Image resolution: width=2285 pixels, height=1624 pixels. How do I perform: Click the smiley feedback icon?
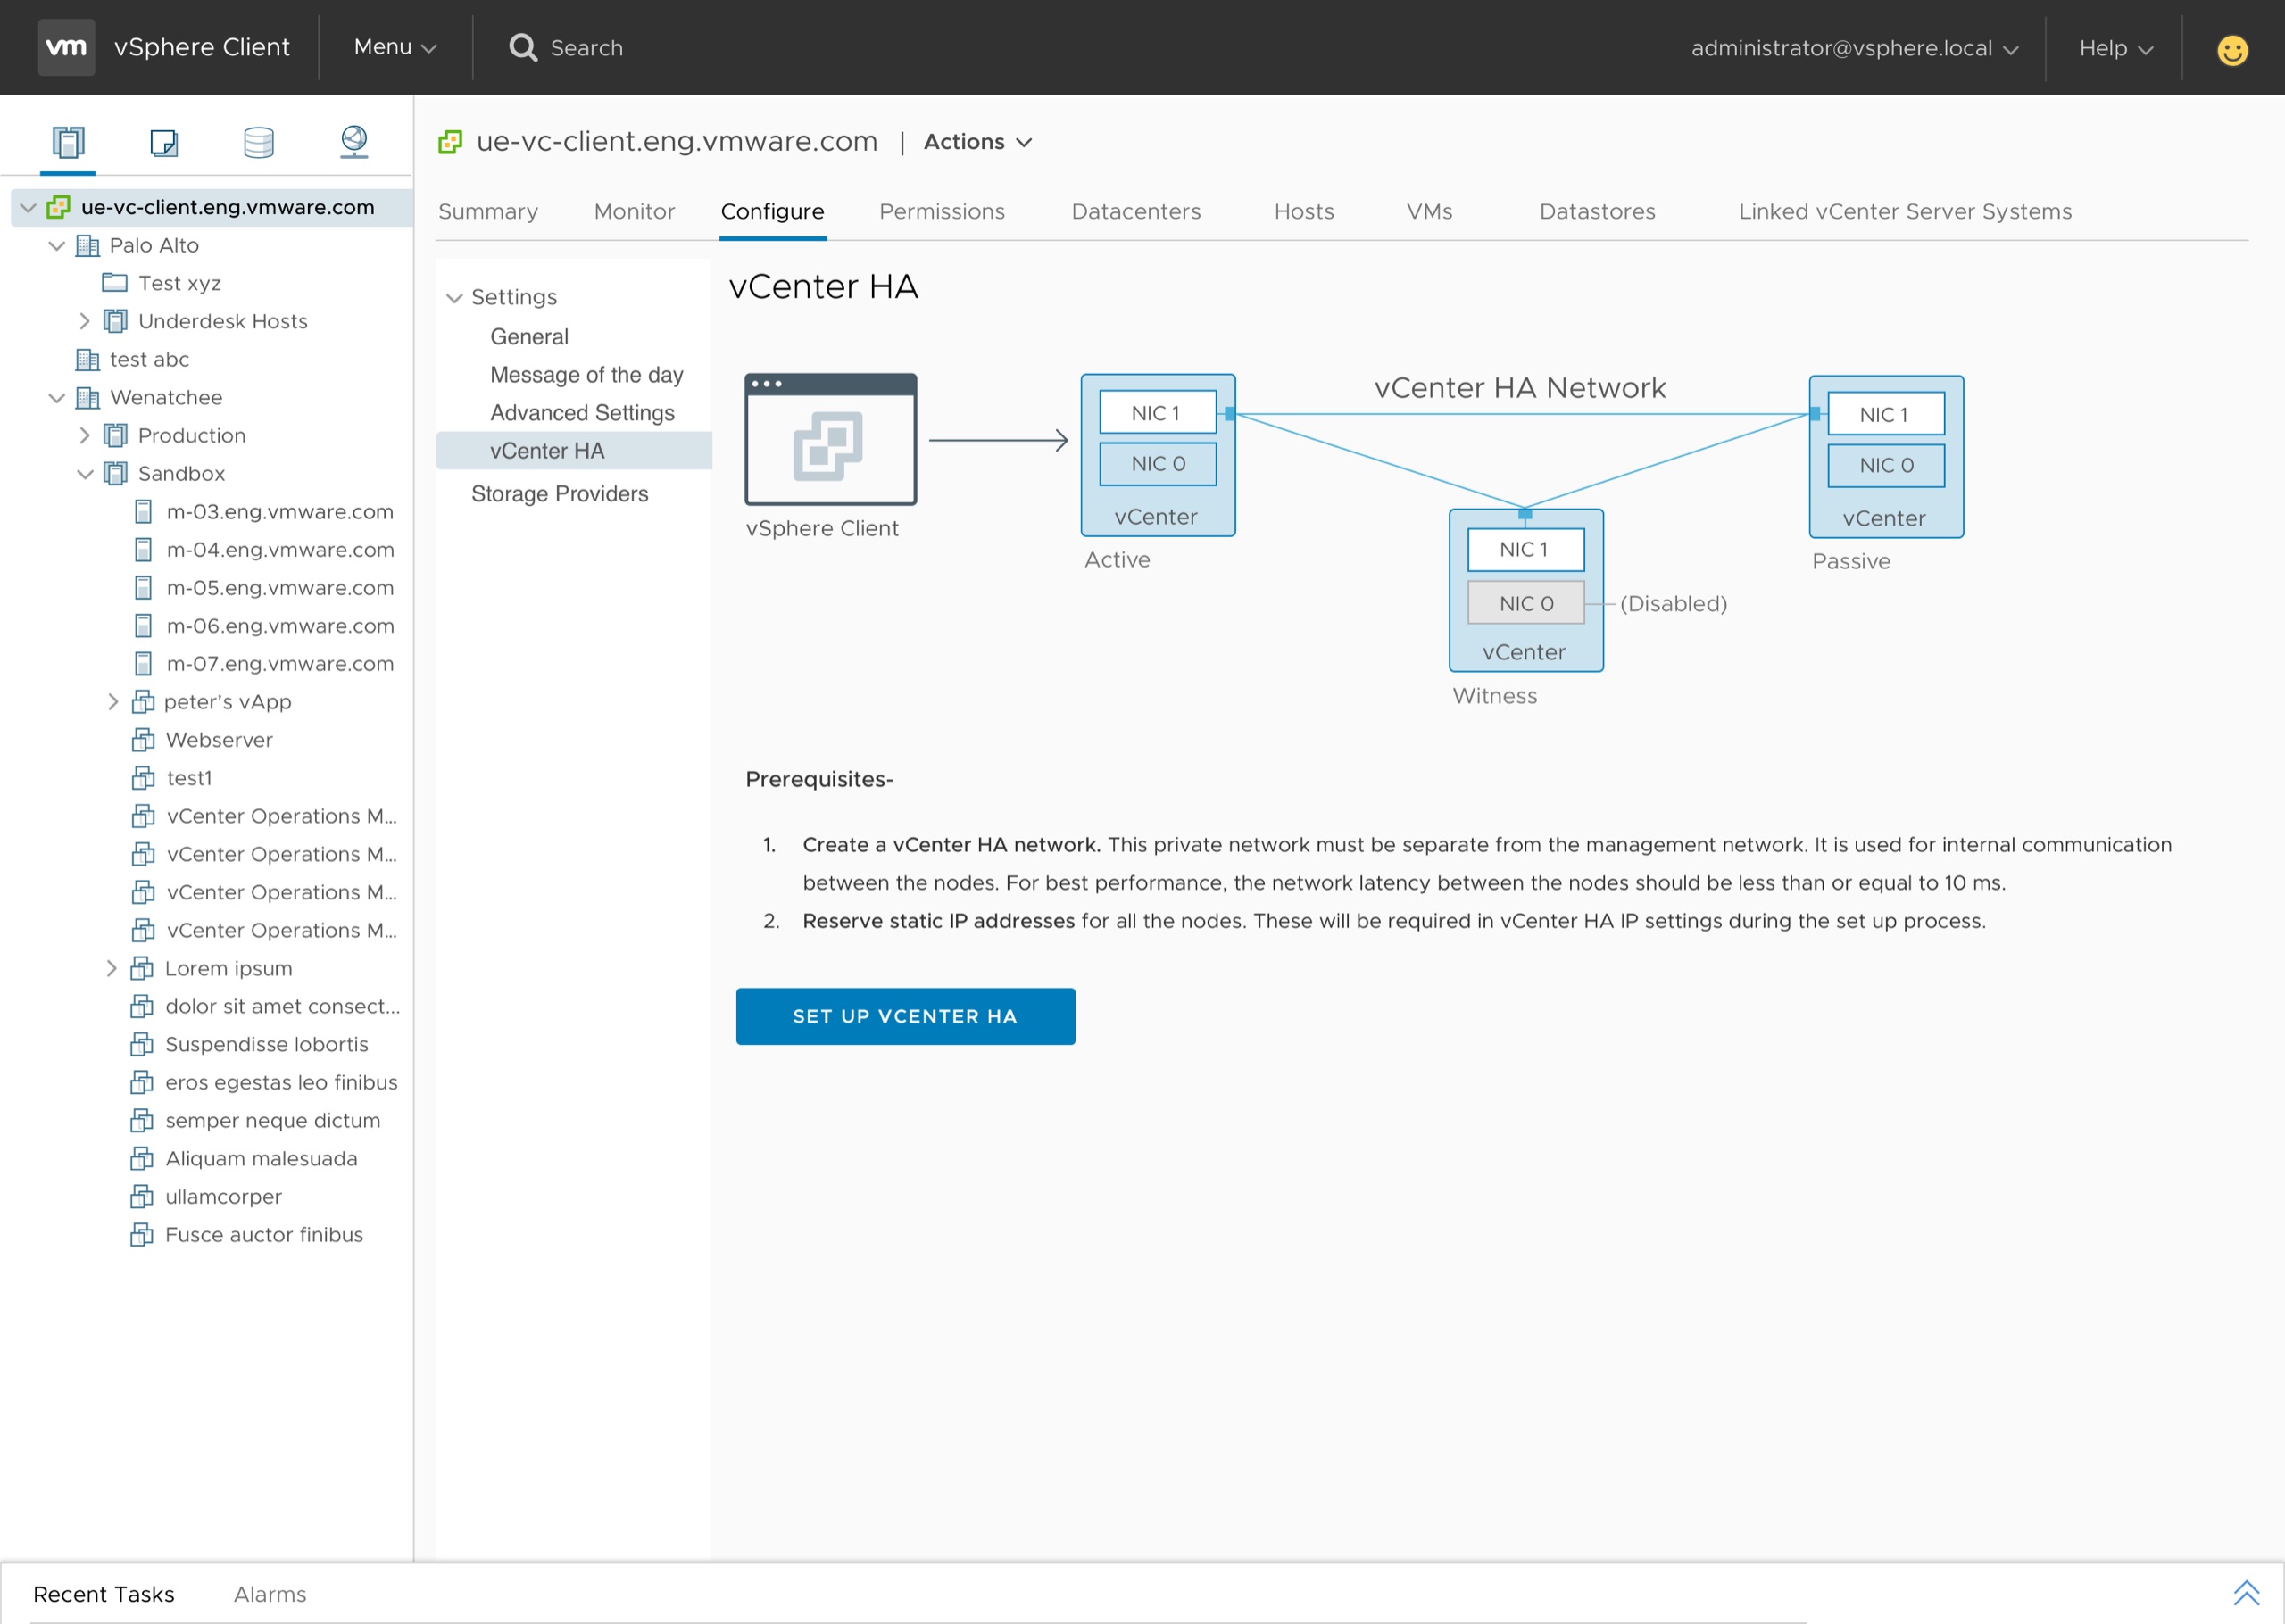tap(2232, 49)
